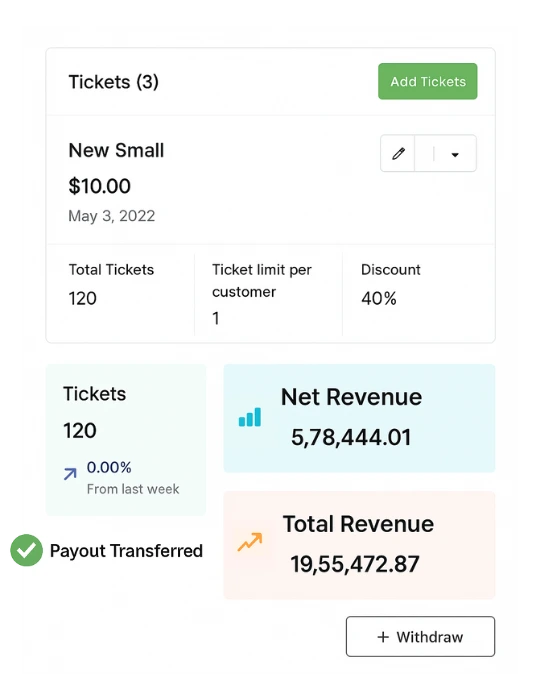
Task: Select the Total Tickets 120 cell
Action: pyautogui.click(x=120, y=294)
